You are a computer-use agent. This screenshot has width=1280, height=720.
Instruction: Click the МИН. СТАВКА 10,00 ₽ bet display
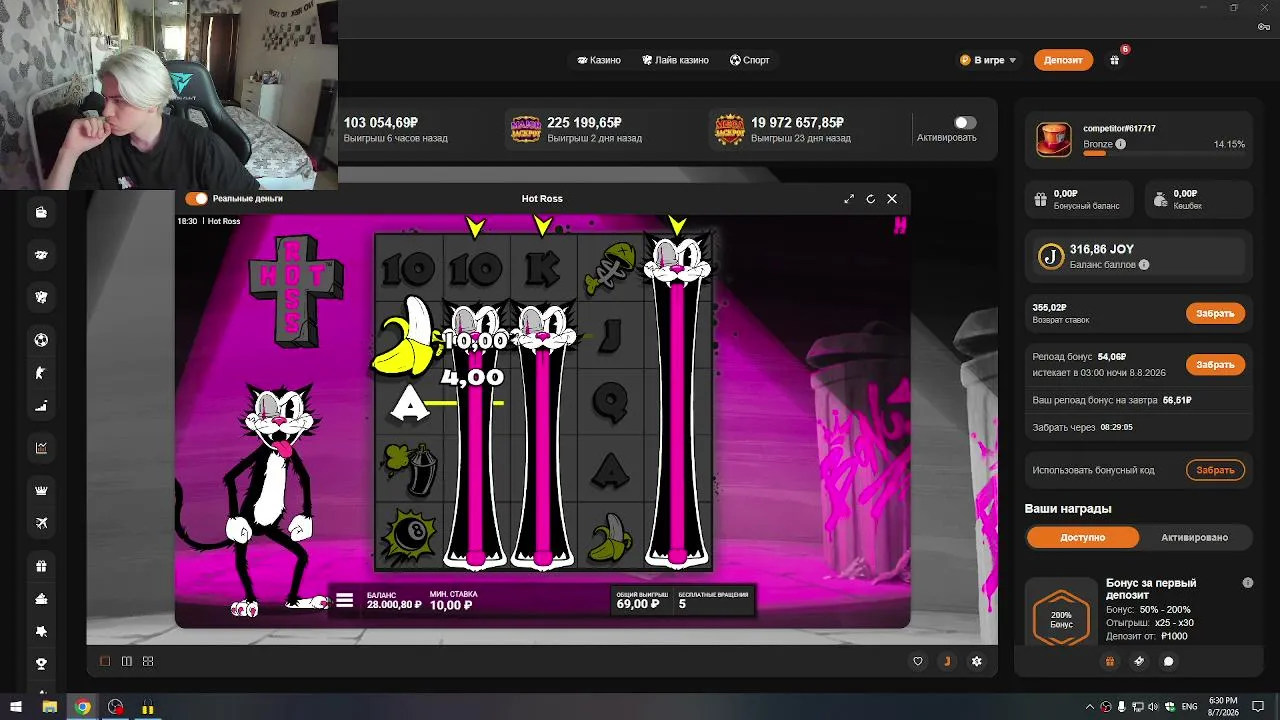(x=454, y=600)
